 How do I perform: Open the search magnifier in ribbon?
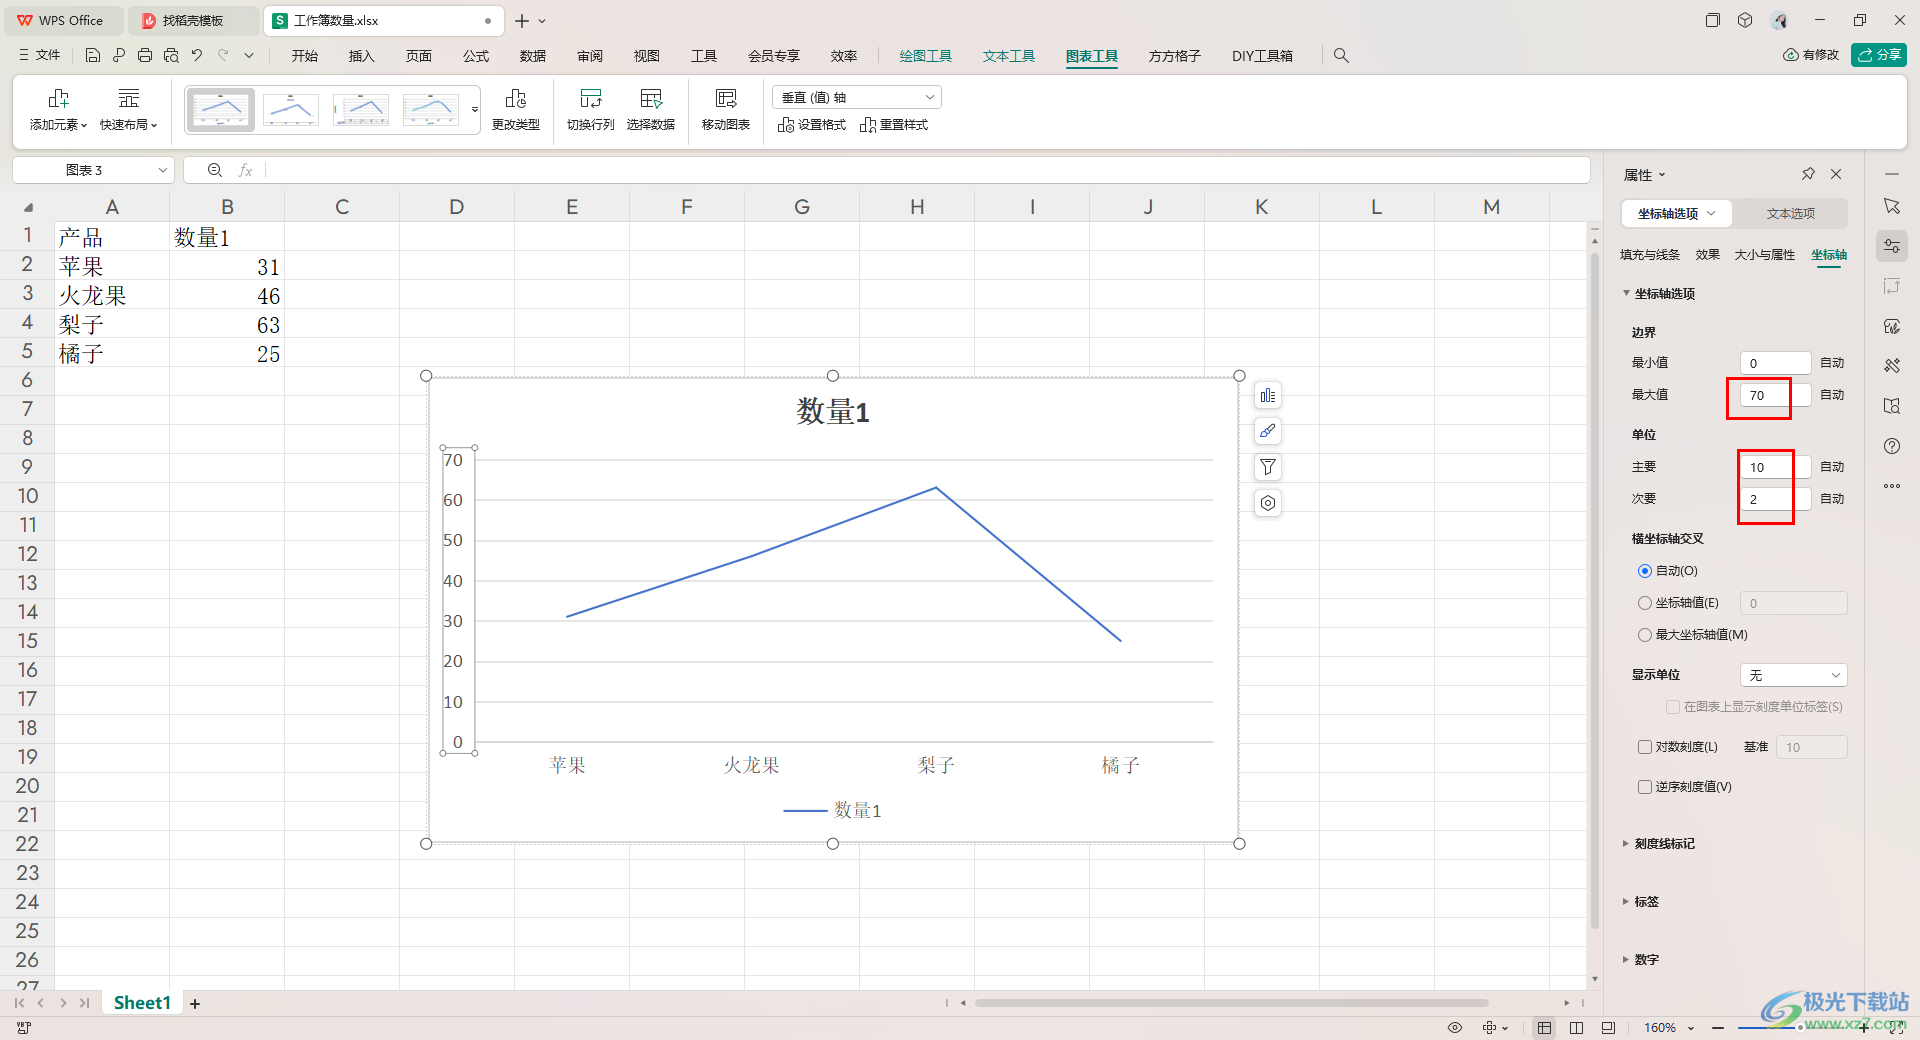[x=1341, y=56]
